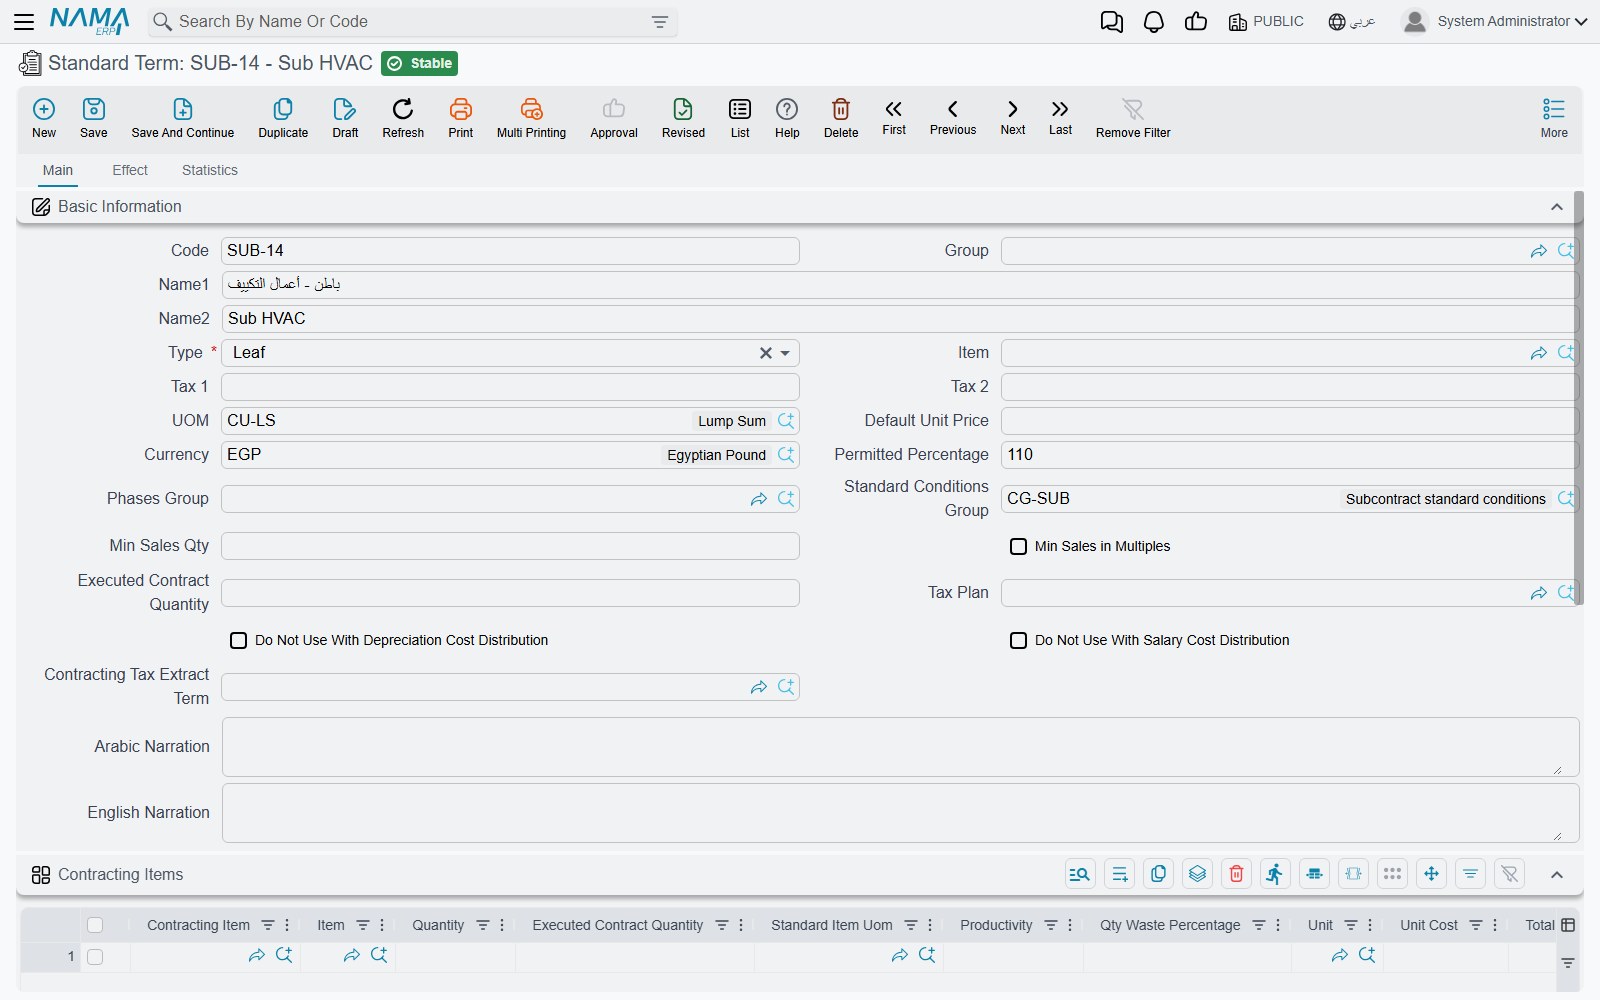Click the Stable status badge

point(420,63)
